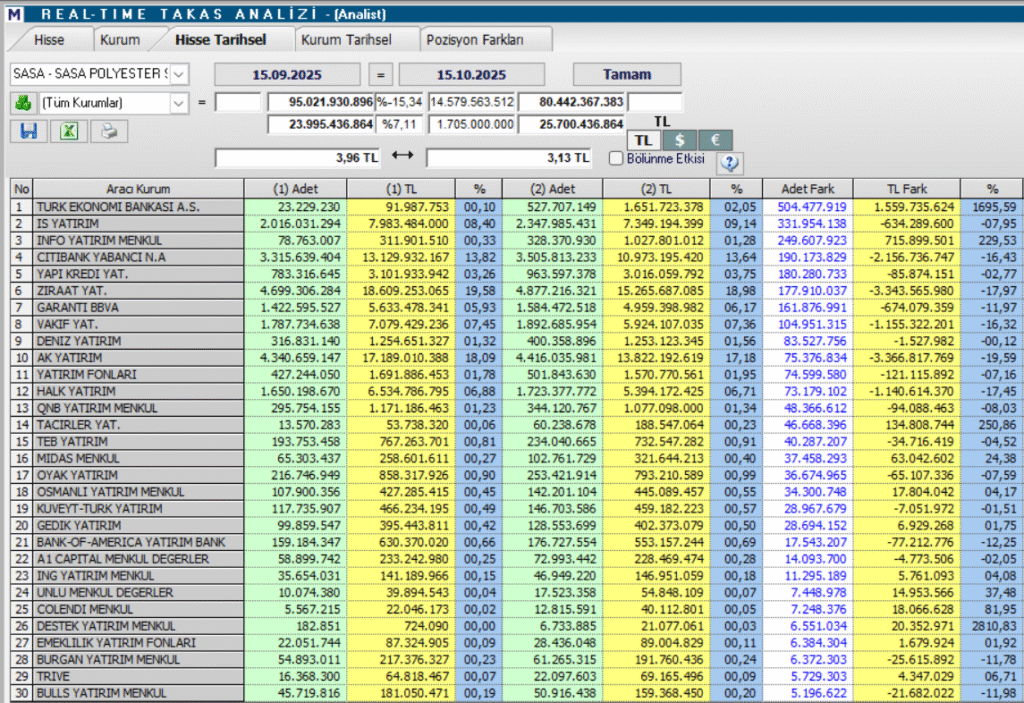The width and height of the screenshot is (1024, 703).
Task: Sort by the (1) TL column header
Action: pyautogui.click(x=401, y=189)
